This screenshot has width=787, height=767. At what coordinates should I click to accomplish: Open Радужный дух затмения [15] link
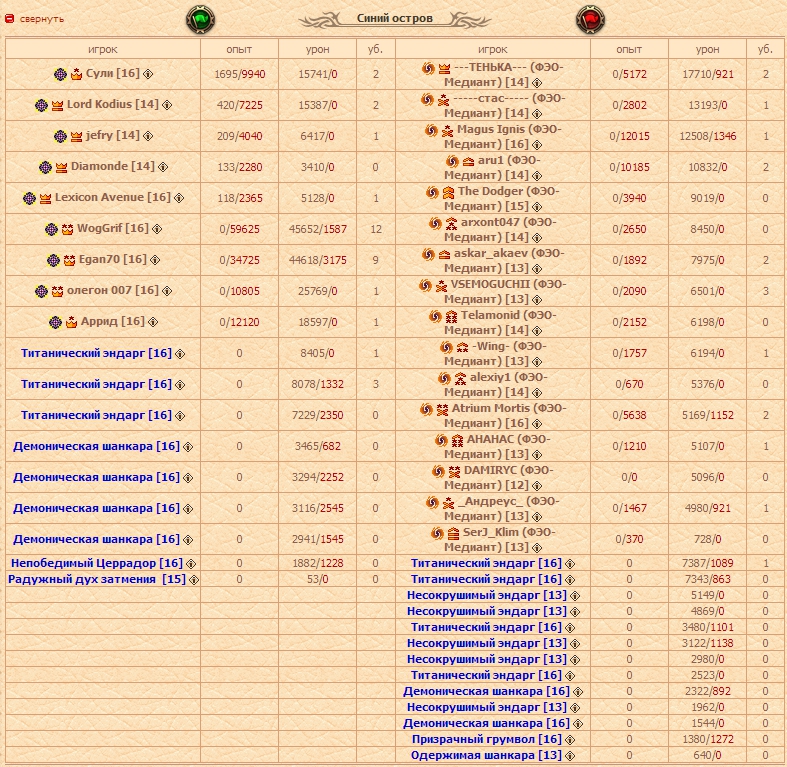click(97, 579)
